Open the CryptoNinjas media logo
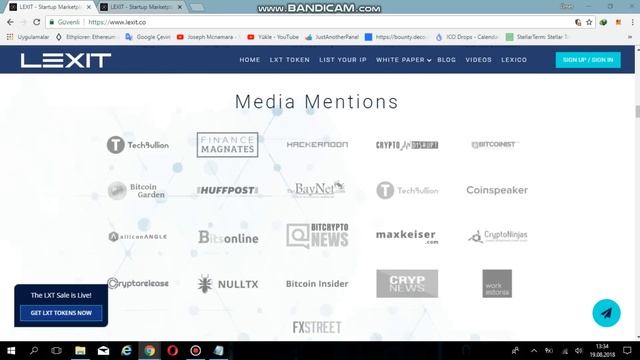The width and height of the screenshot is (640, 360). (498, 236)
